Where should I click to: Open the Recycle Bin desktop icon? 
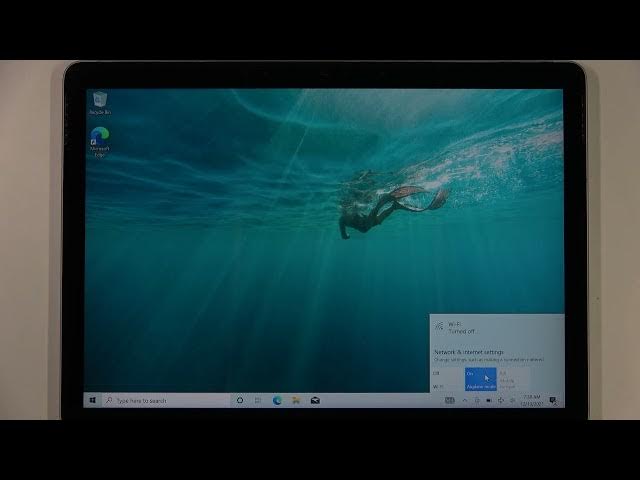point(99,101)
